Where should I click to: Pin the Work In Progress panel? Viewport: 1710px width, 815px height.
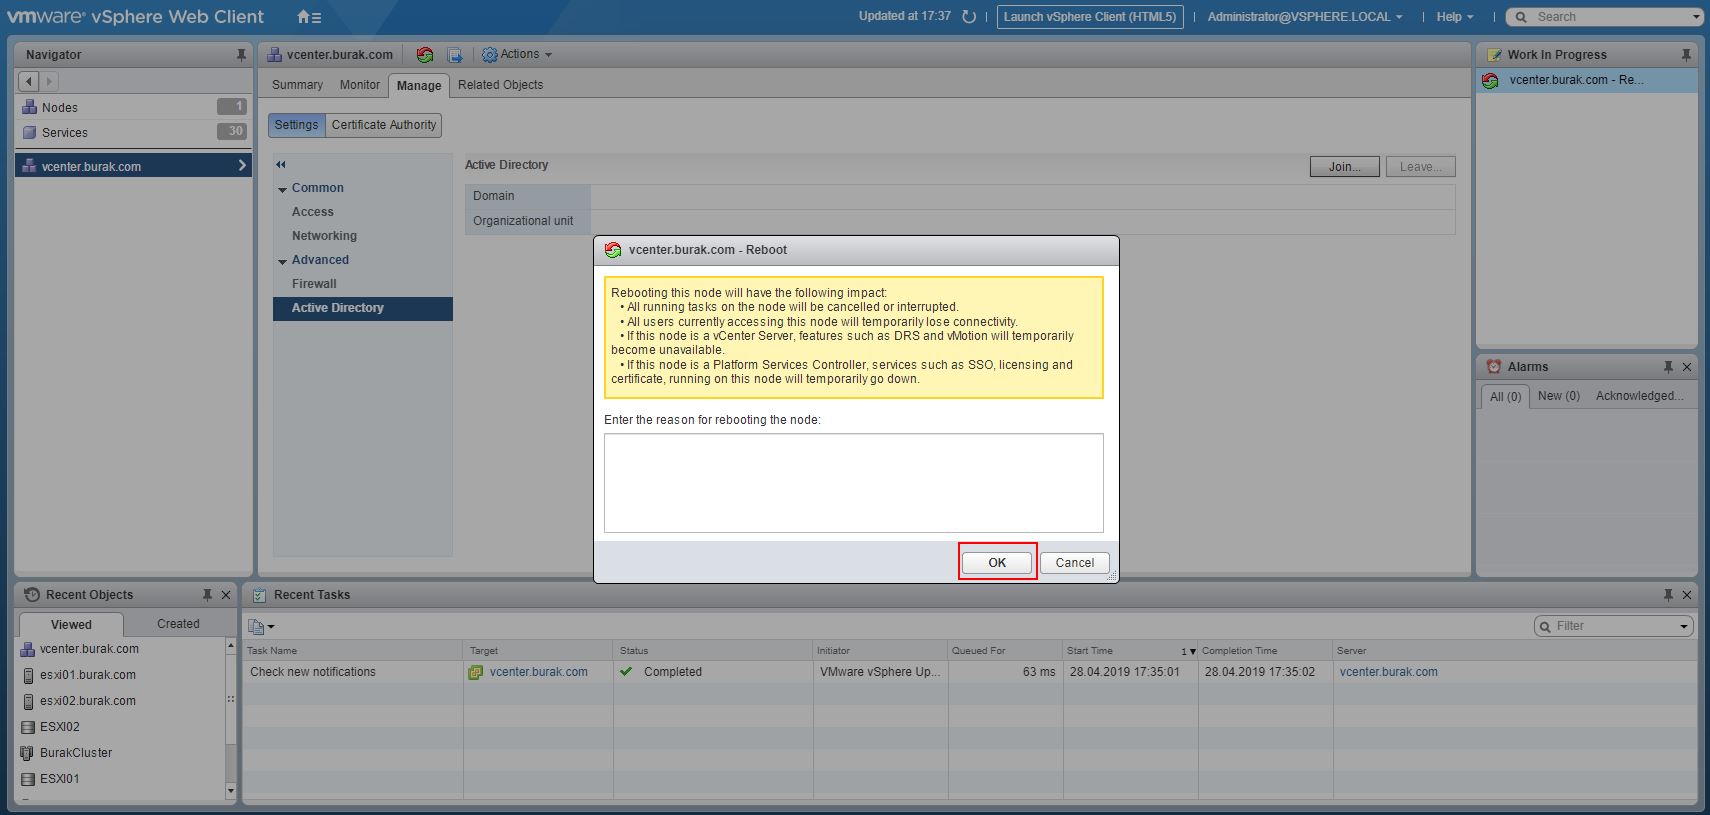coord(1686,55)
